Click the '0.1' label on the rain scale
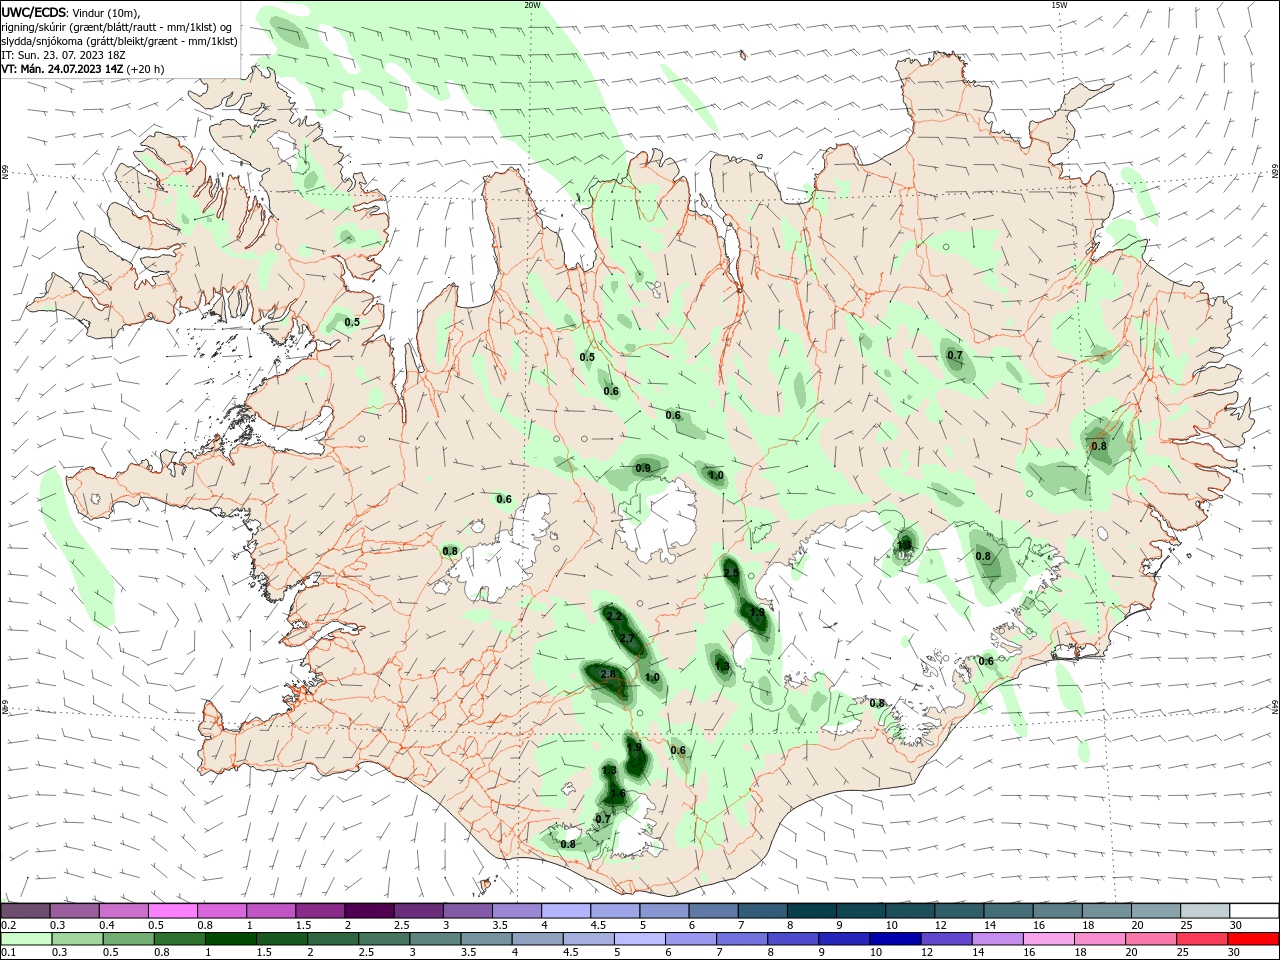 click(x=8, y=952)
